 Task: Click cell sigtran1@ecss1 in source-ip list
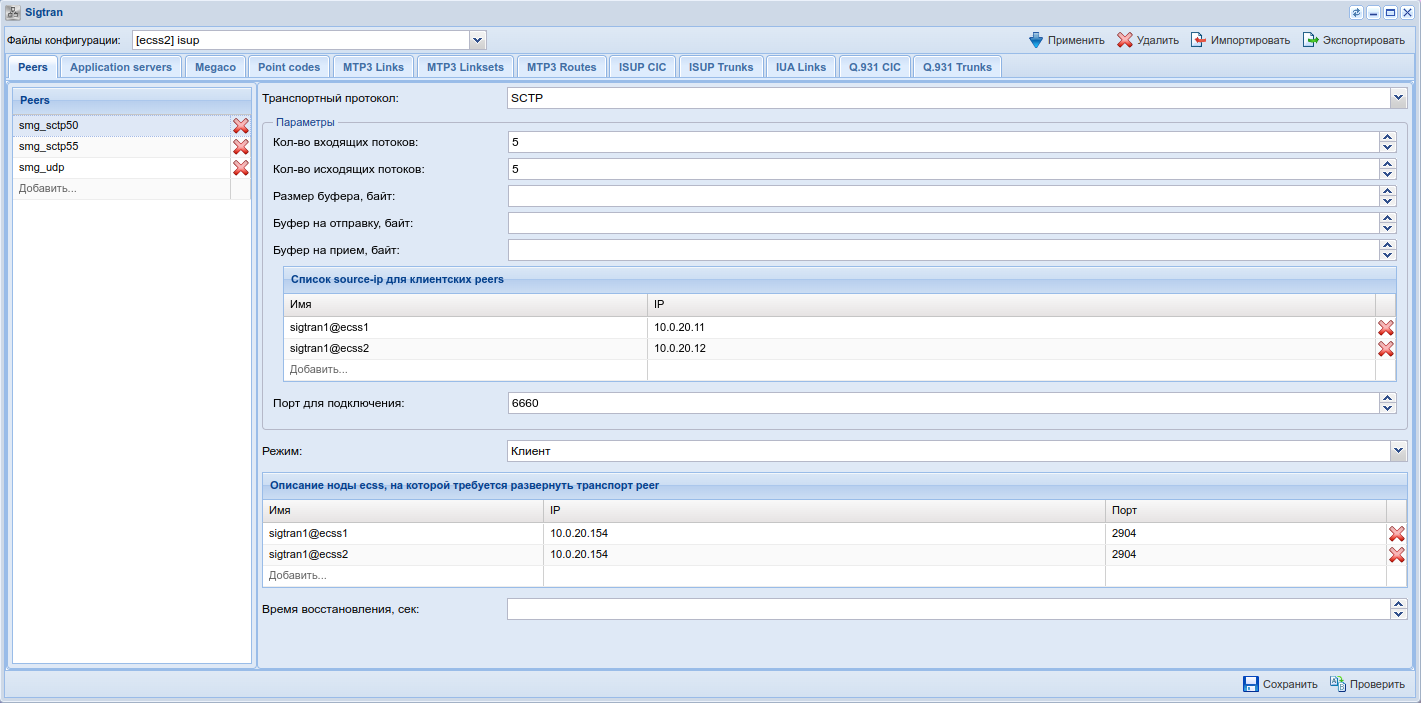coord(465,328)
